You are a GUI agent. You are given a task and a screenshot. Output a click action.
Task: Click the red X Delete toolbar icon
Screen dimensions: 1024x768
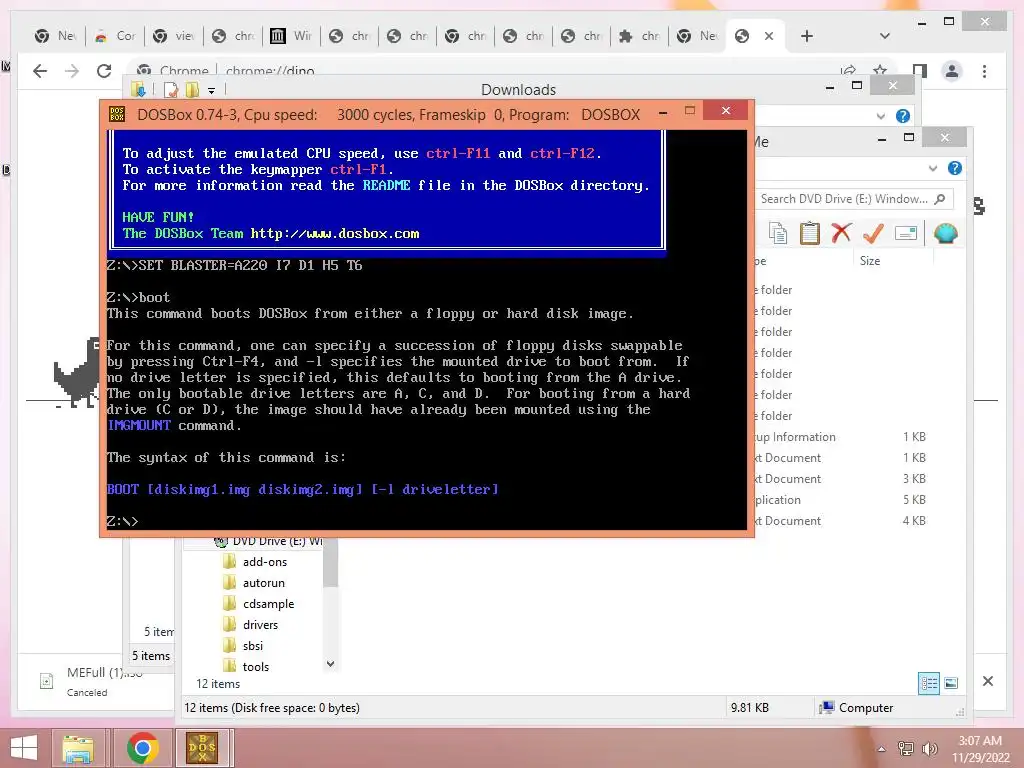tap(841, 233)
